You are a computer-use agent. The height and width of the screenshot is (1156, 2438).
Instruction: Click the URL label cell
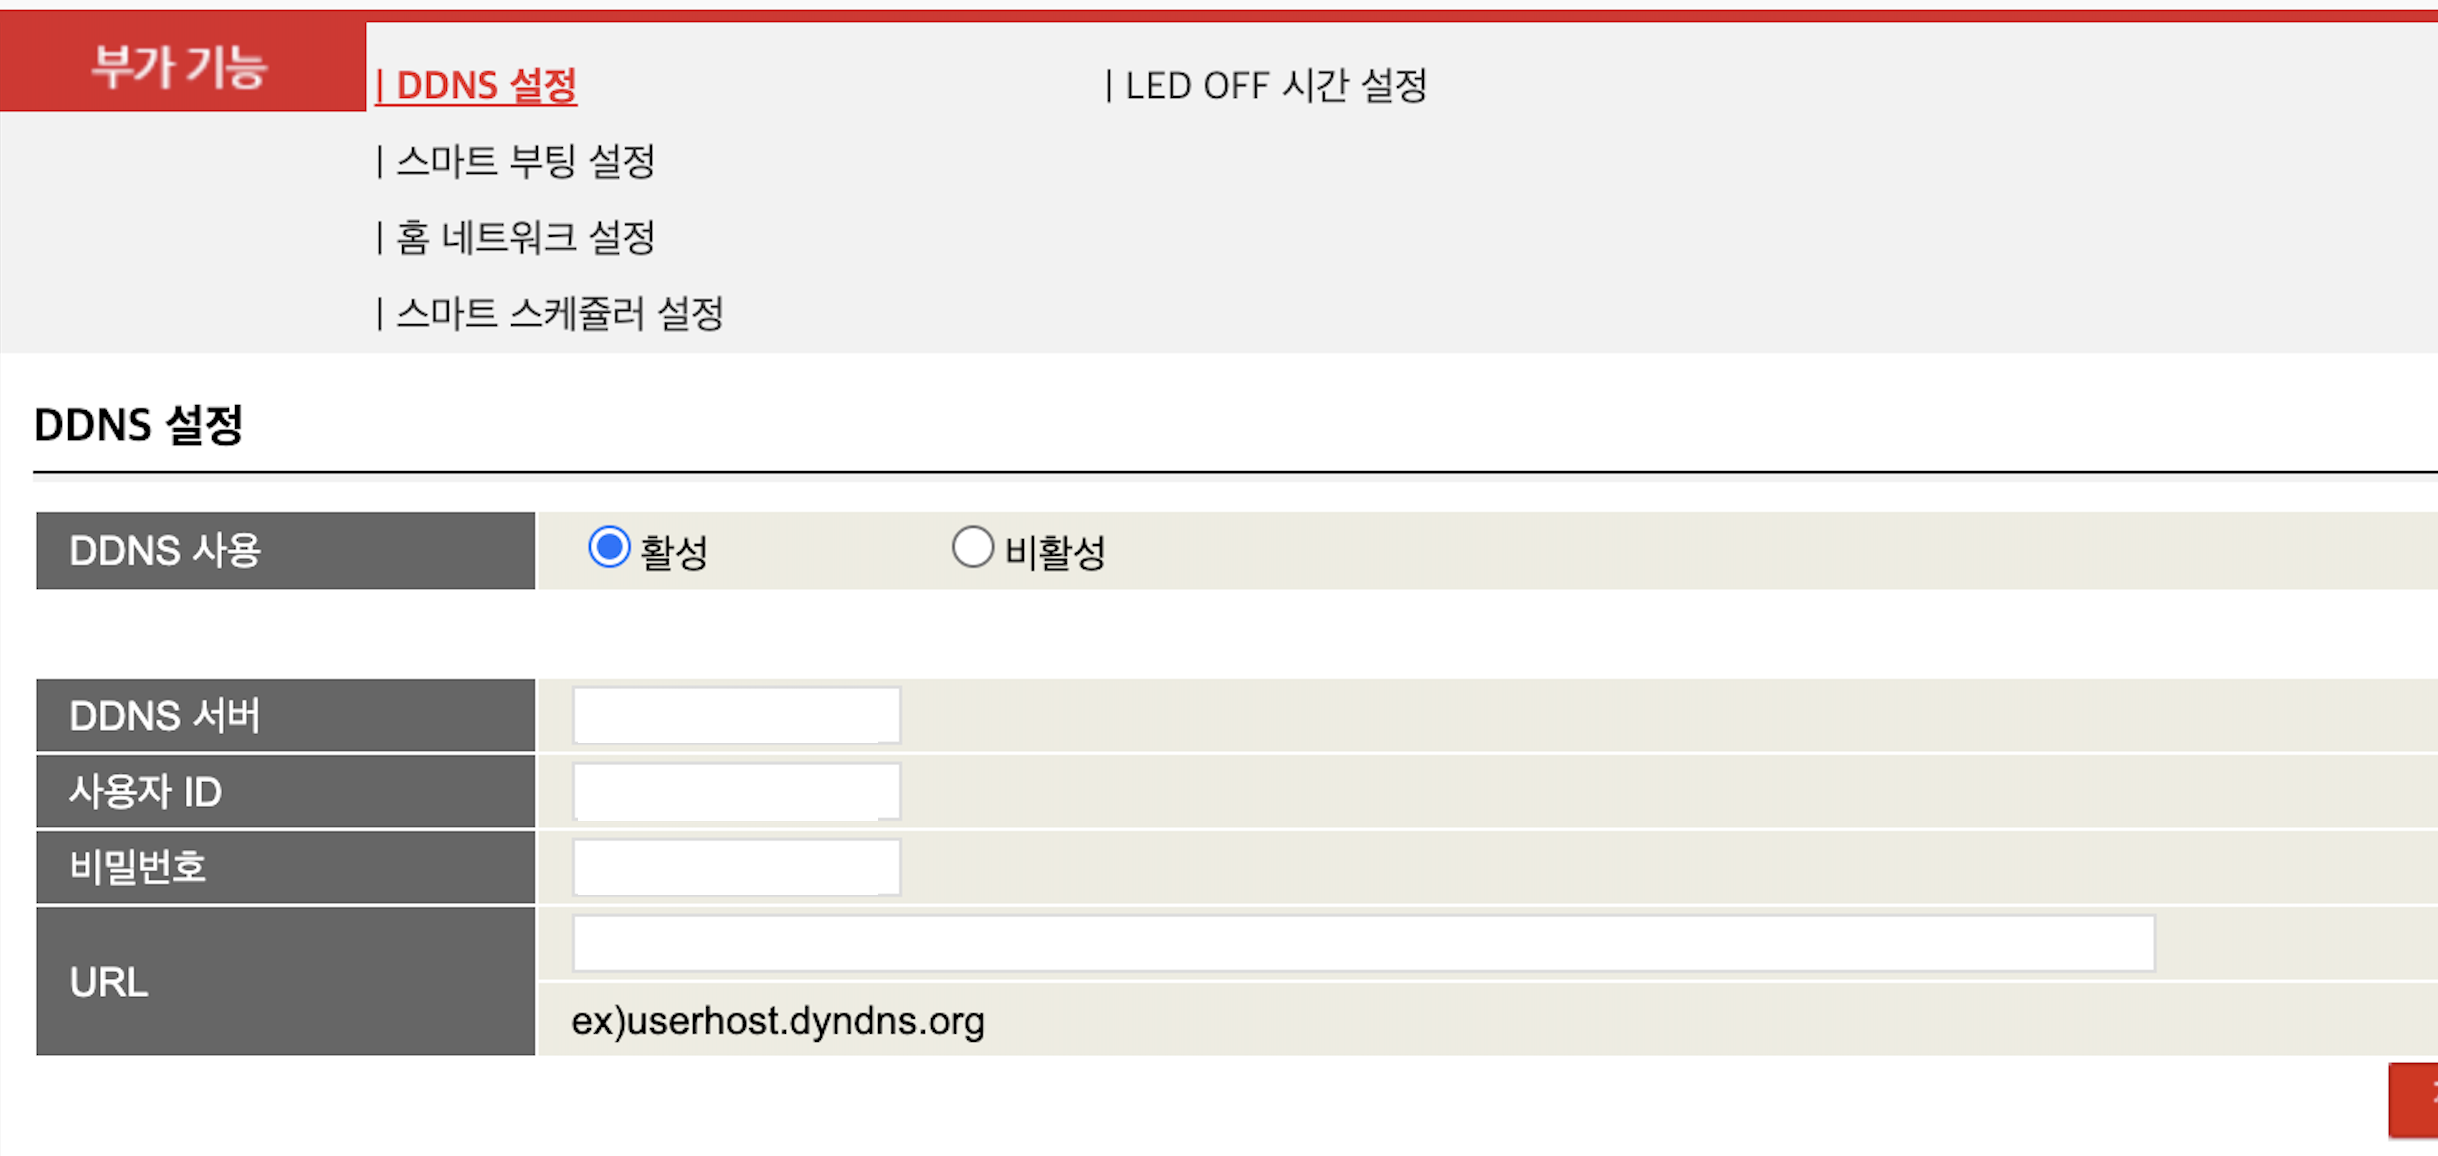coord(286,981)
